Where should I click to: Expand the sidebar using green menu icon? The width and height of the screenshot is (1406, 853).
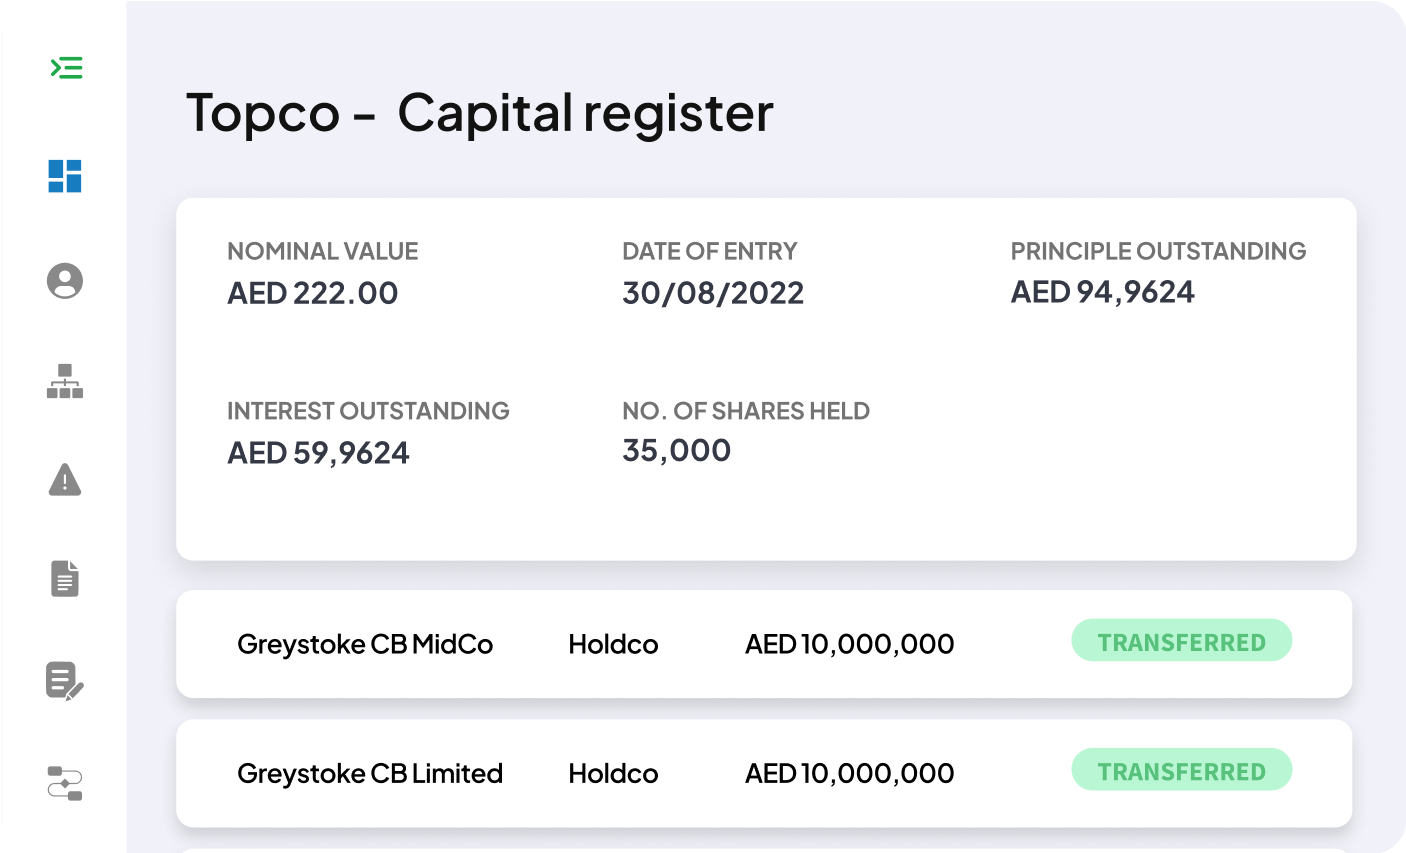pyautogui.click(x=66, y=68)
